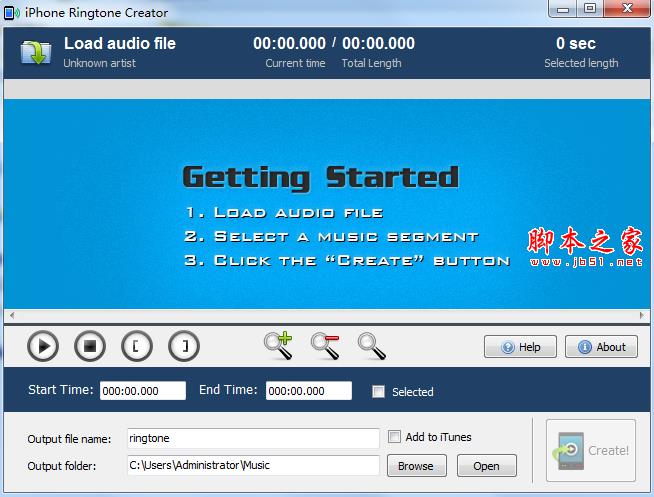
Task: Open the About dialog
Action: pyautogui.click(x=601, y=346)
